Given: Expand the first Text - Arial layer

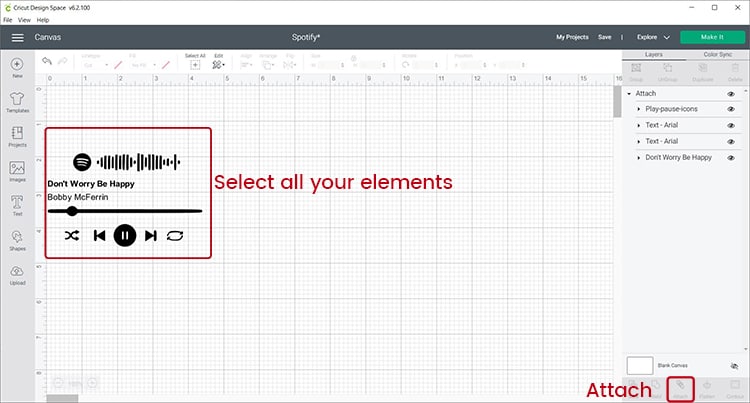Looking at the screenshot, I should coord(639,125).
